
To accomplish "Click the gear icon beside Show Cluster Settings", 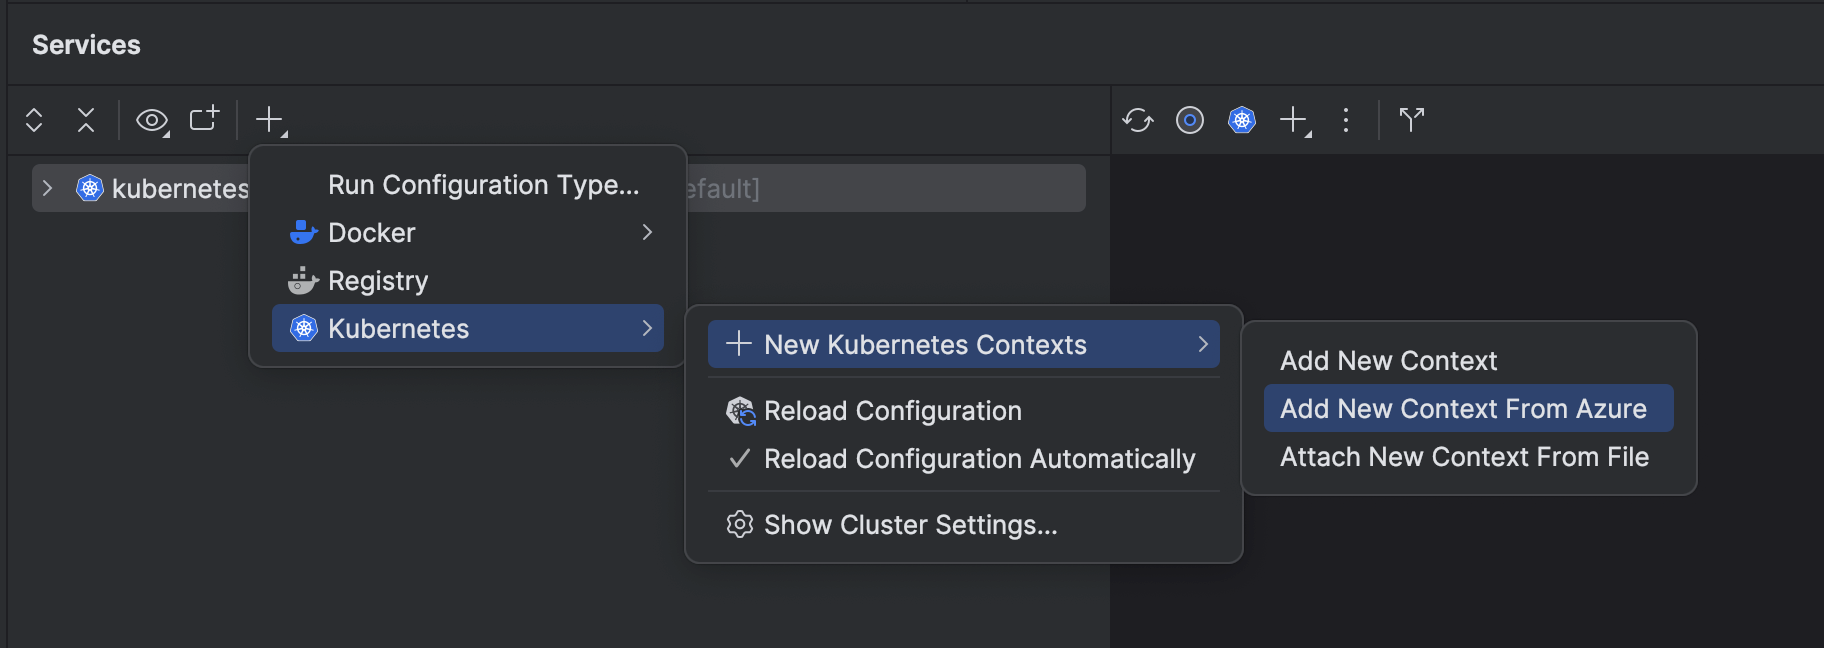I will coord(740,524).
